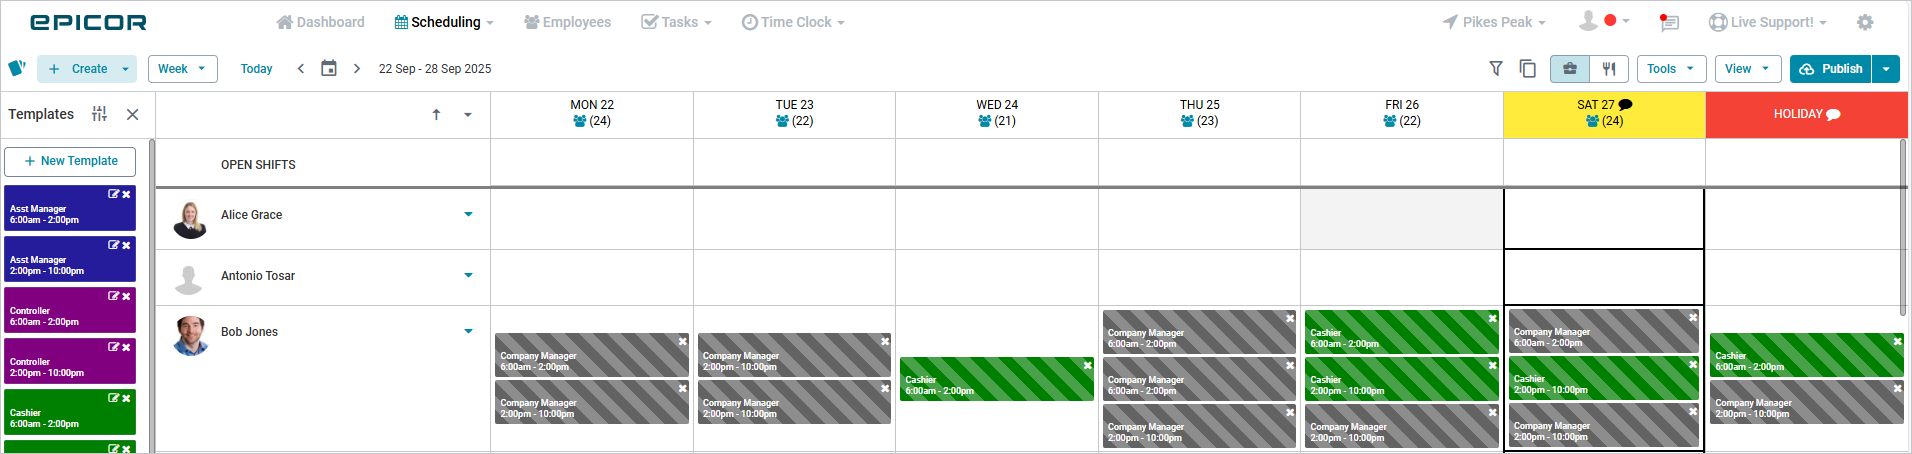Open the Week range dropdown
1912x454 pixels.
coord(183,69)
